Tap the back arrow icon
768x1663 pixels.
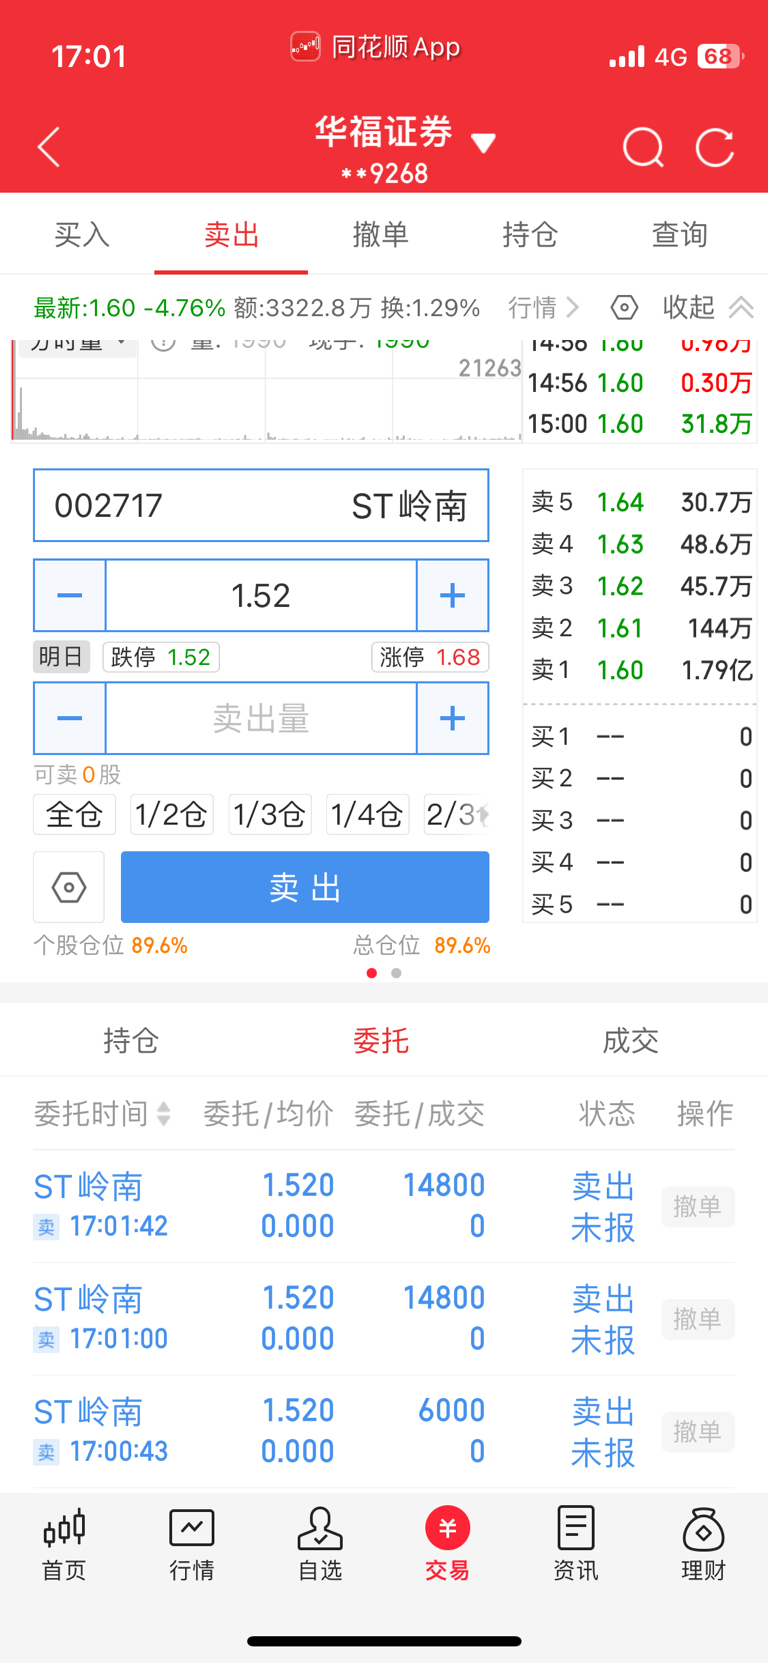49,147
